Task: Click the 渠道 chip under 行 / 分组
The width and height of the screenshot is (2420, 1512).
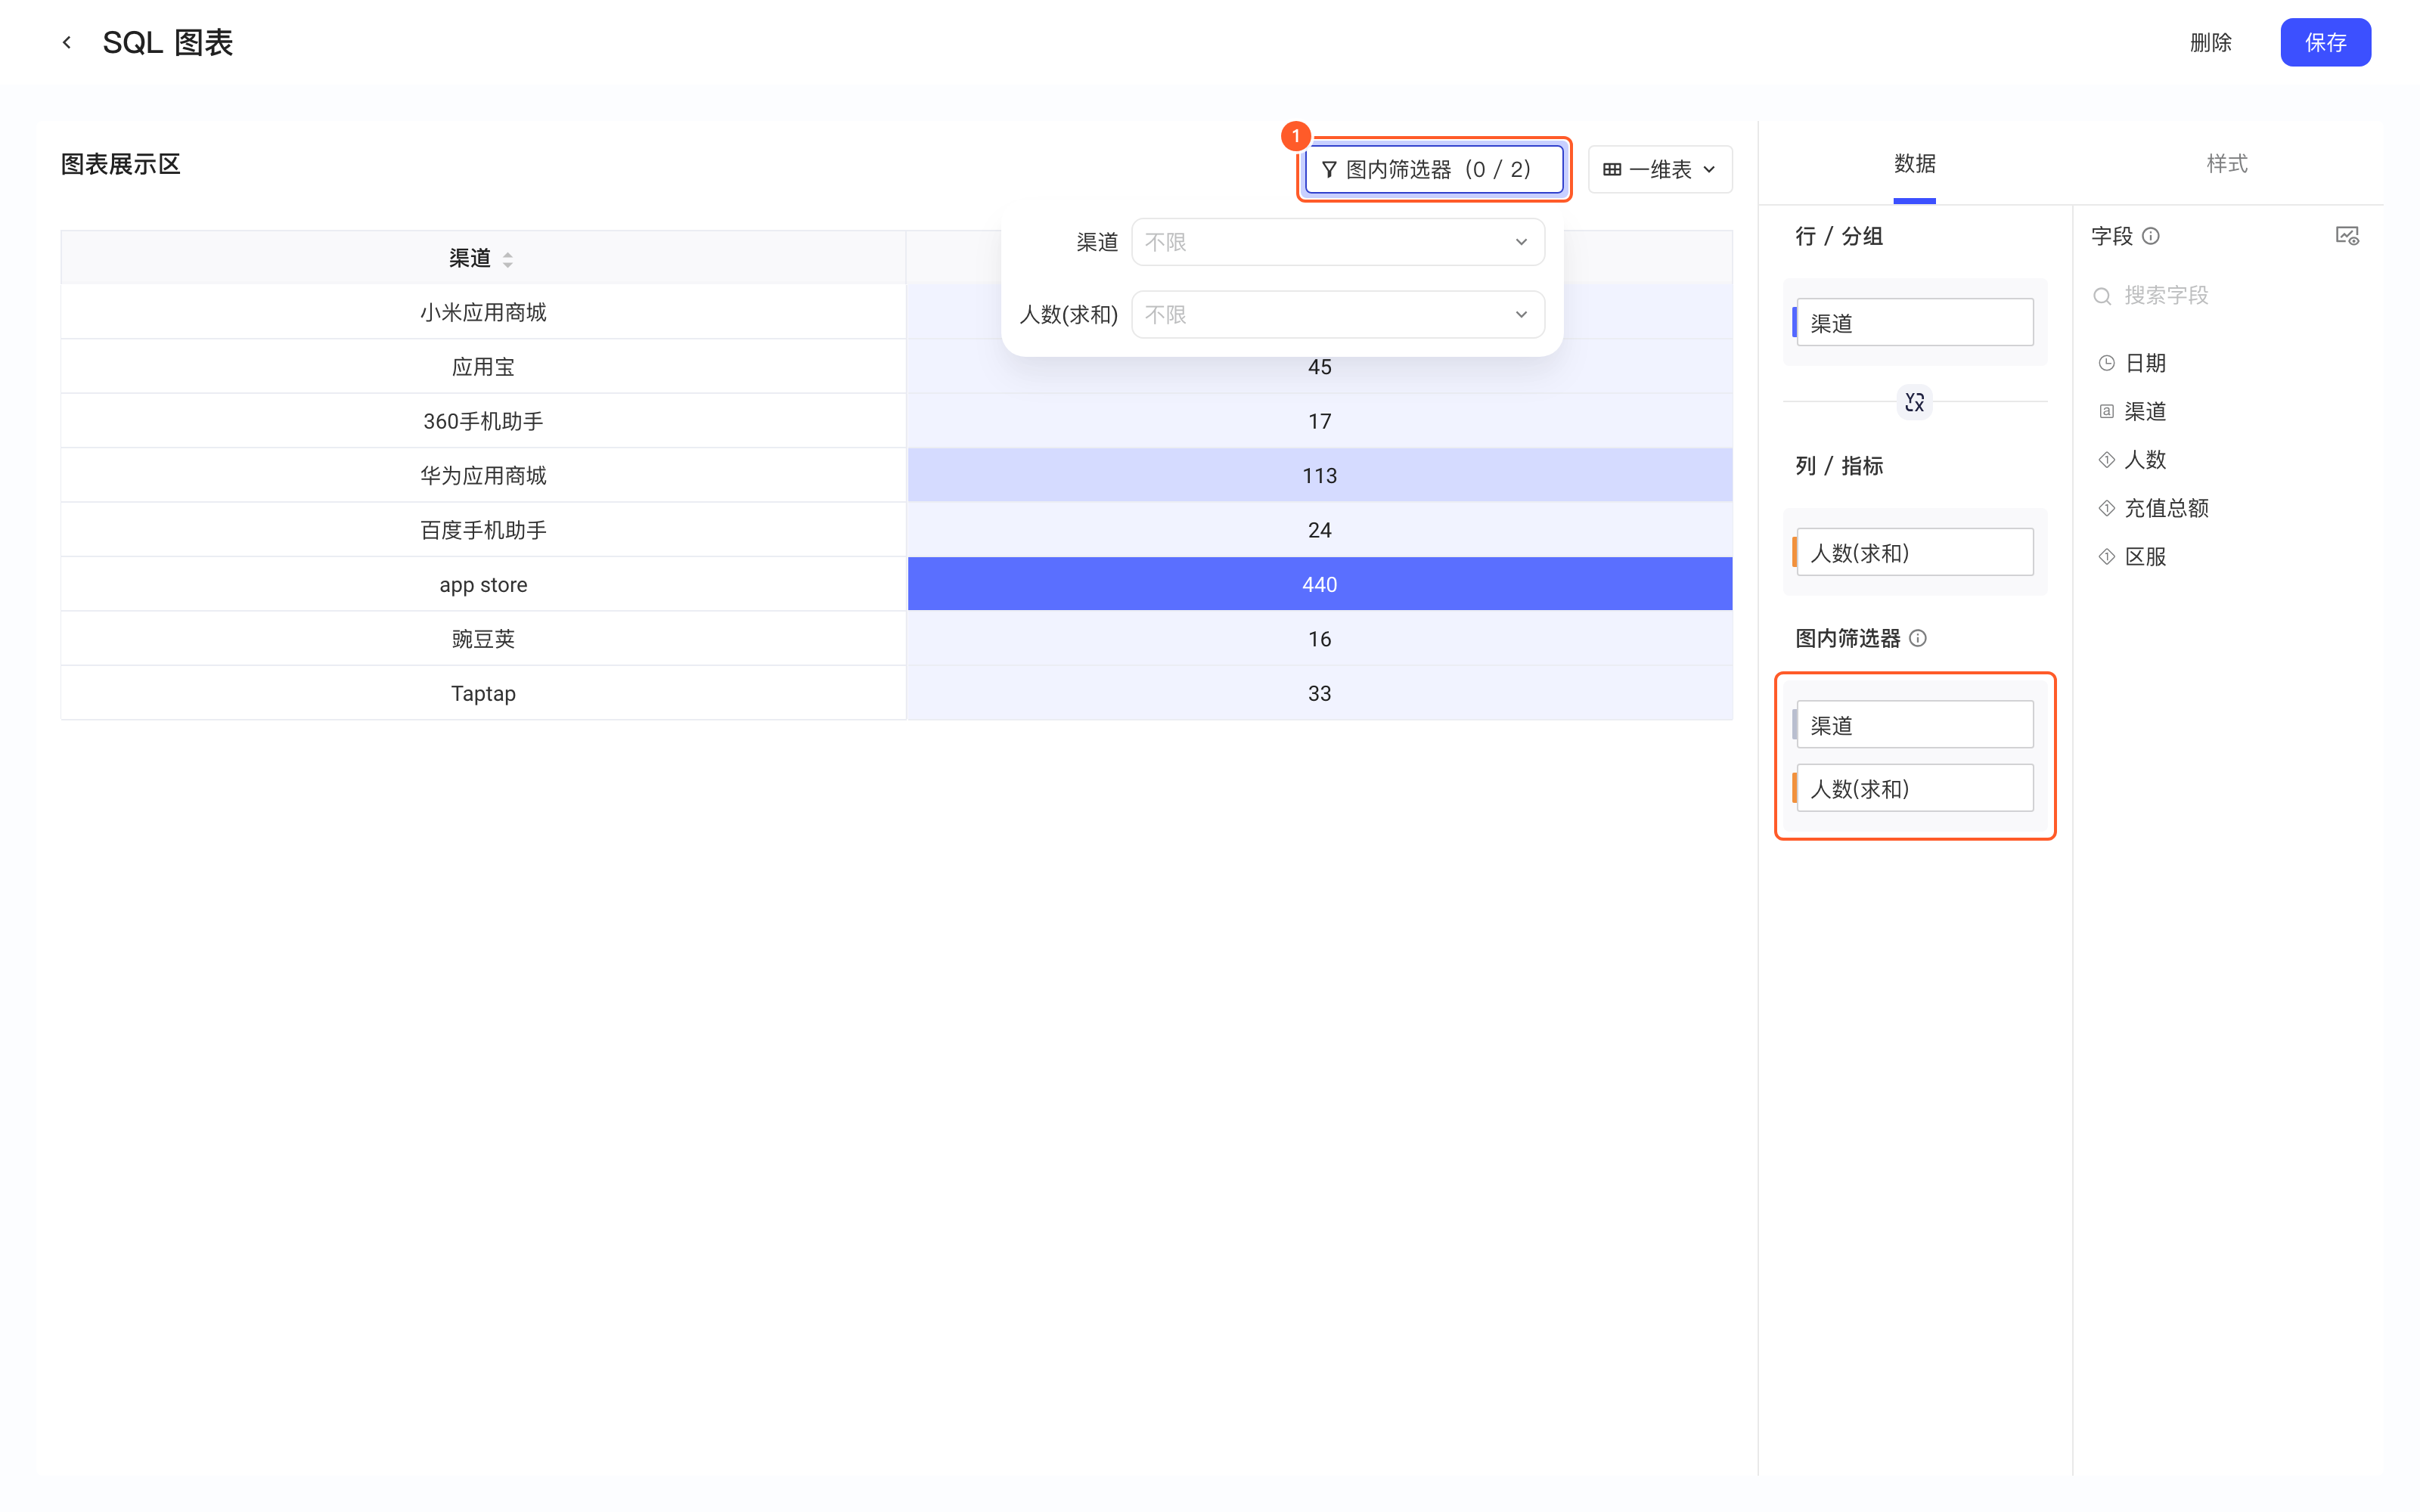Action: (x=1914, y=323)
